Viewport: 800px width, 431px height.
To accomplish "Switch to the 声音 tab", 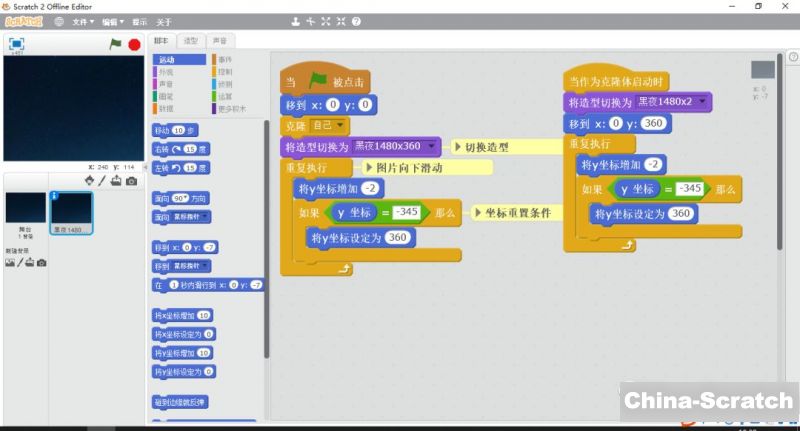I will point(219,41).
